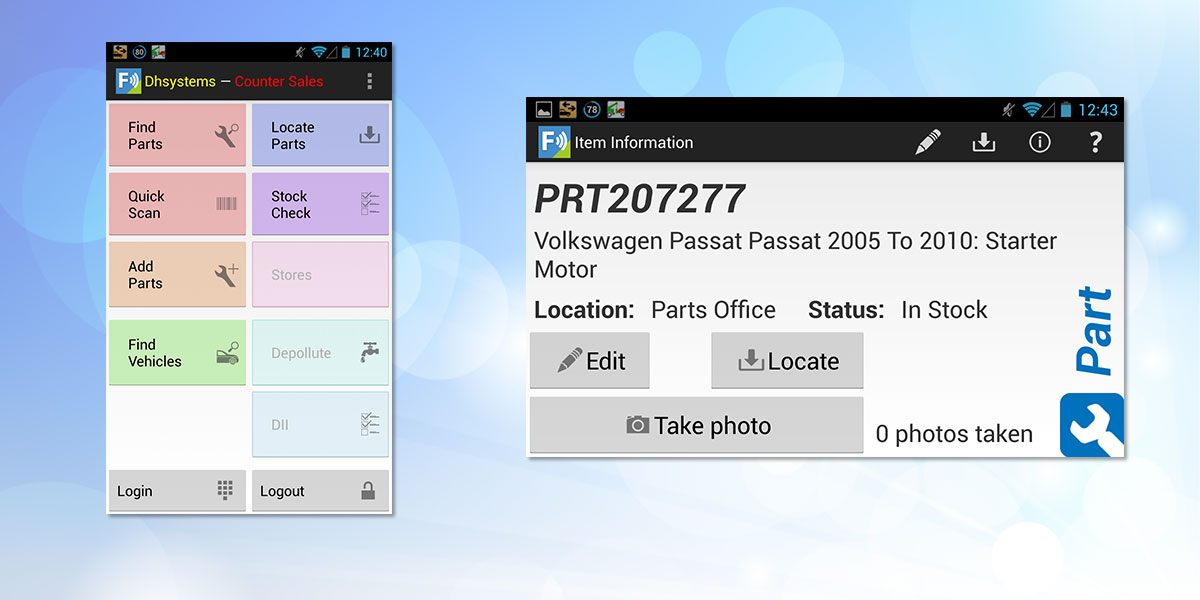Click the 12:43 clock in the status bar
This screenshot has width=1200, height=600.
[x=1097, y=109]
